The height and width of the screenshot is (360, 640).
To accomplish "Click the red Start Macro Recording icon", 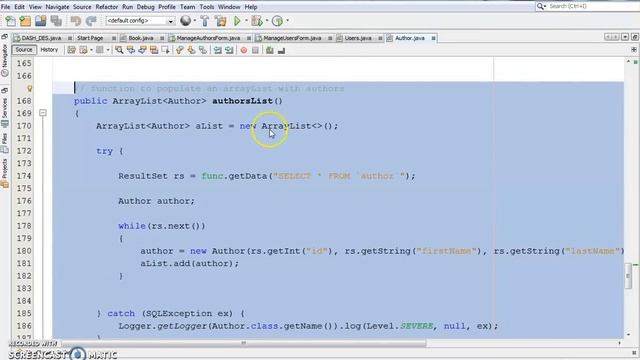I will 244,50.
